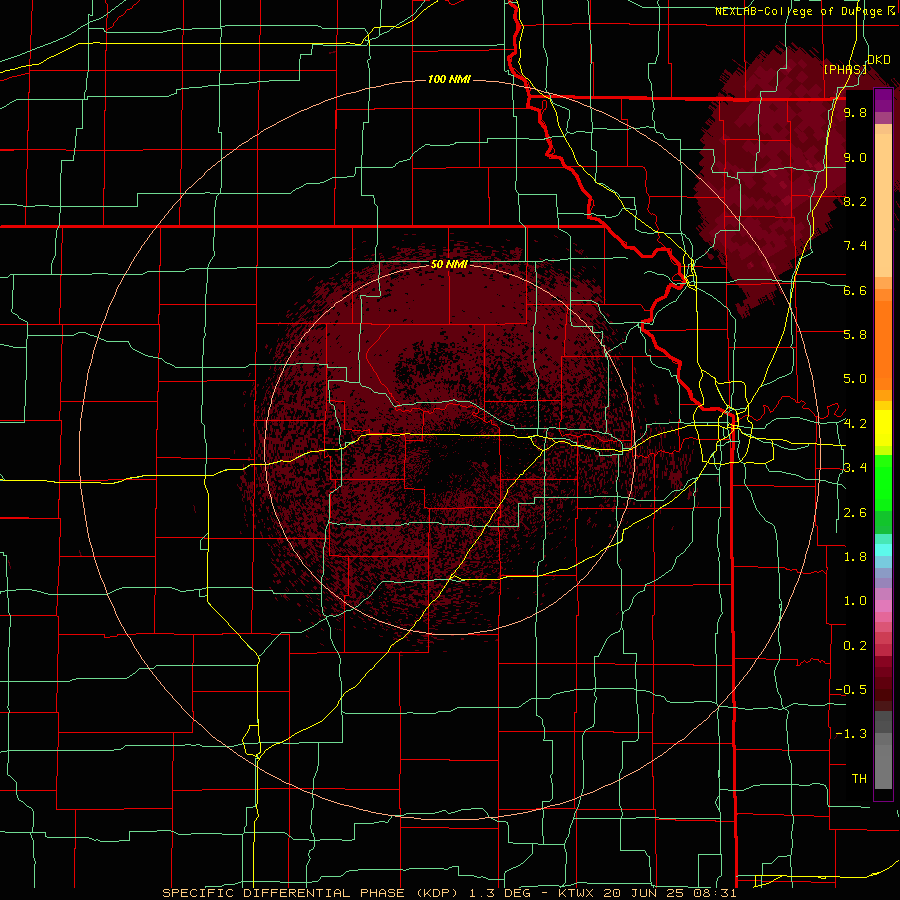Pick the cyan color bar segment
This screenshot has width=900, height=900.
(x=883, y=550)
